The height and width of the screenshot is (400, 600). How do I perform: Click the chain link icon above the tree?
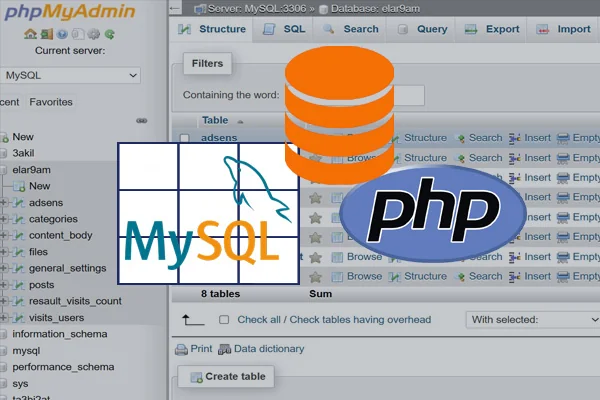click(142, 121)
